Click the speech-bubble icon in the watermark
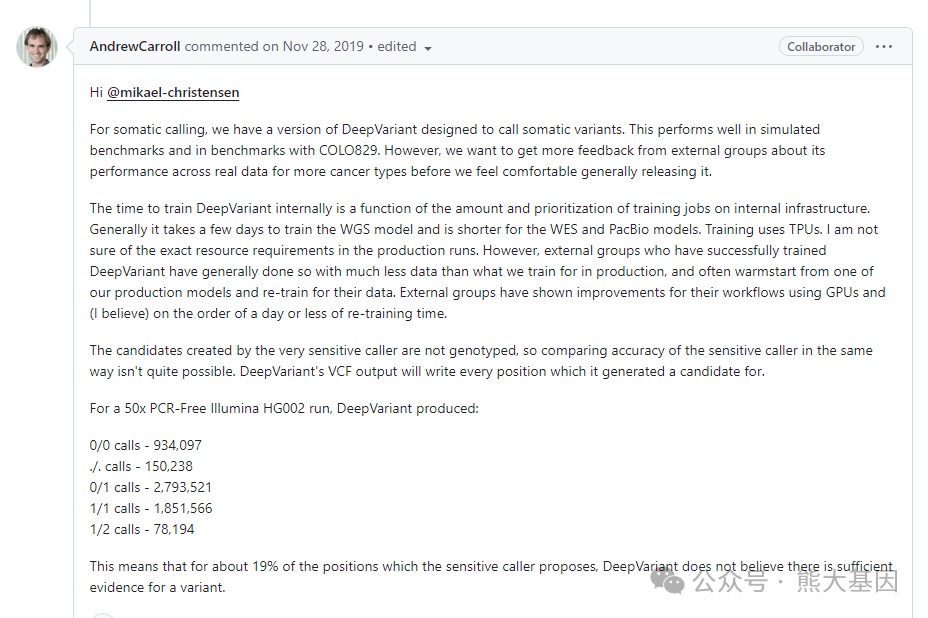928x618 pixels. point(666,581)
